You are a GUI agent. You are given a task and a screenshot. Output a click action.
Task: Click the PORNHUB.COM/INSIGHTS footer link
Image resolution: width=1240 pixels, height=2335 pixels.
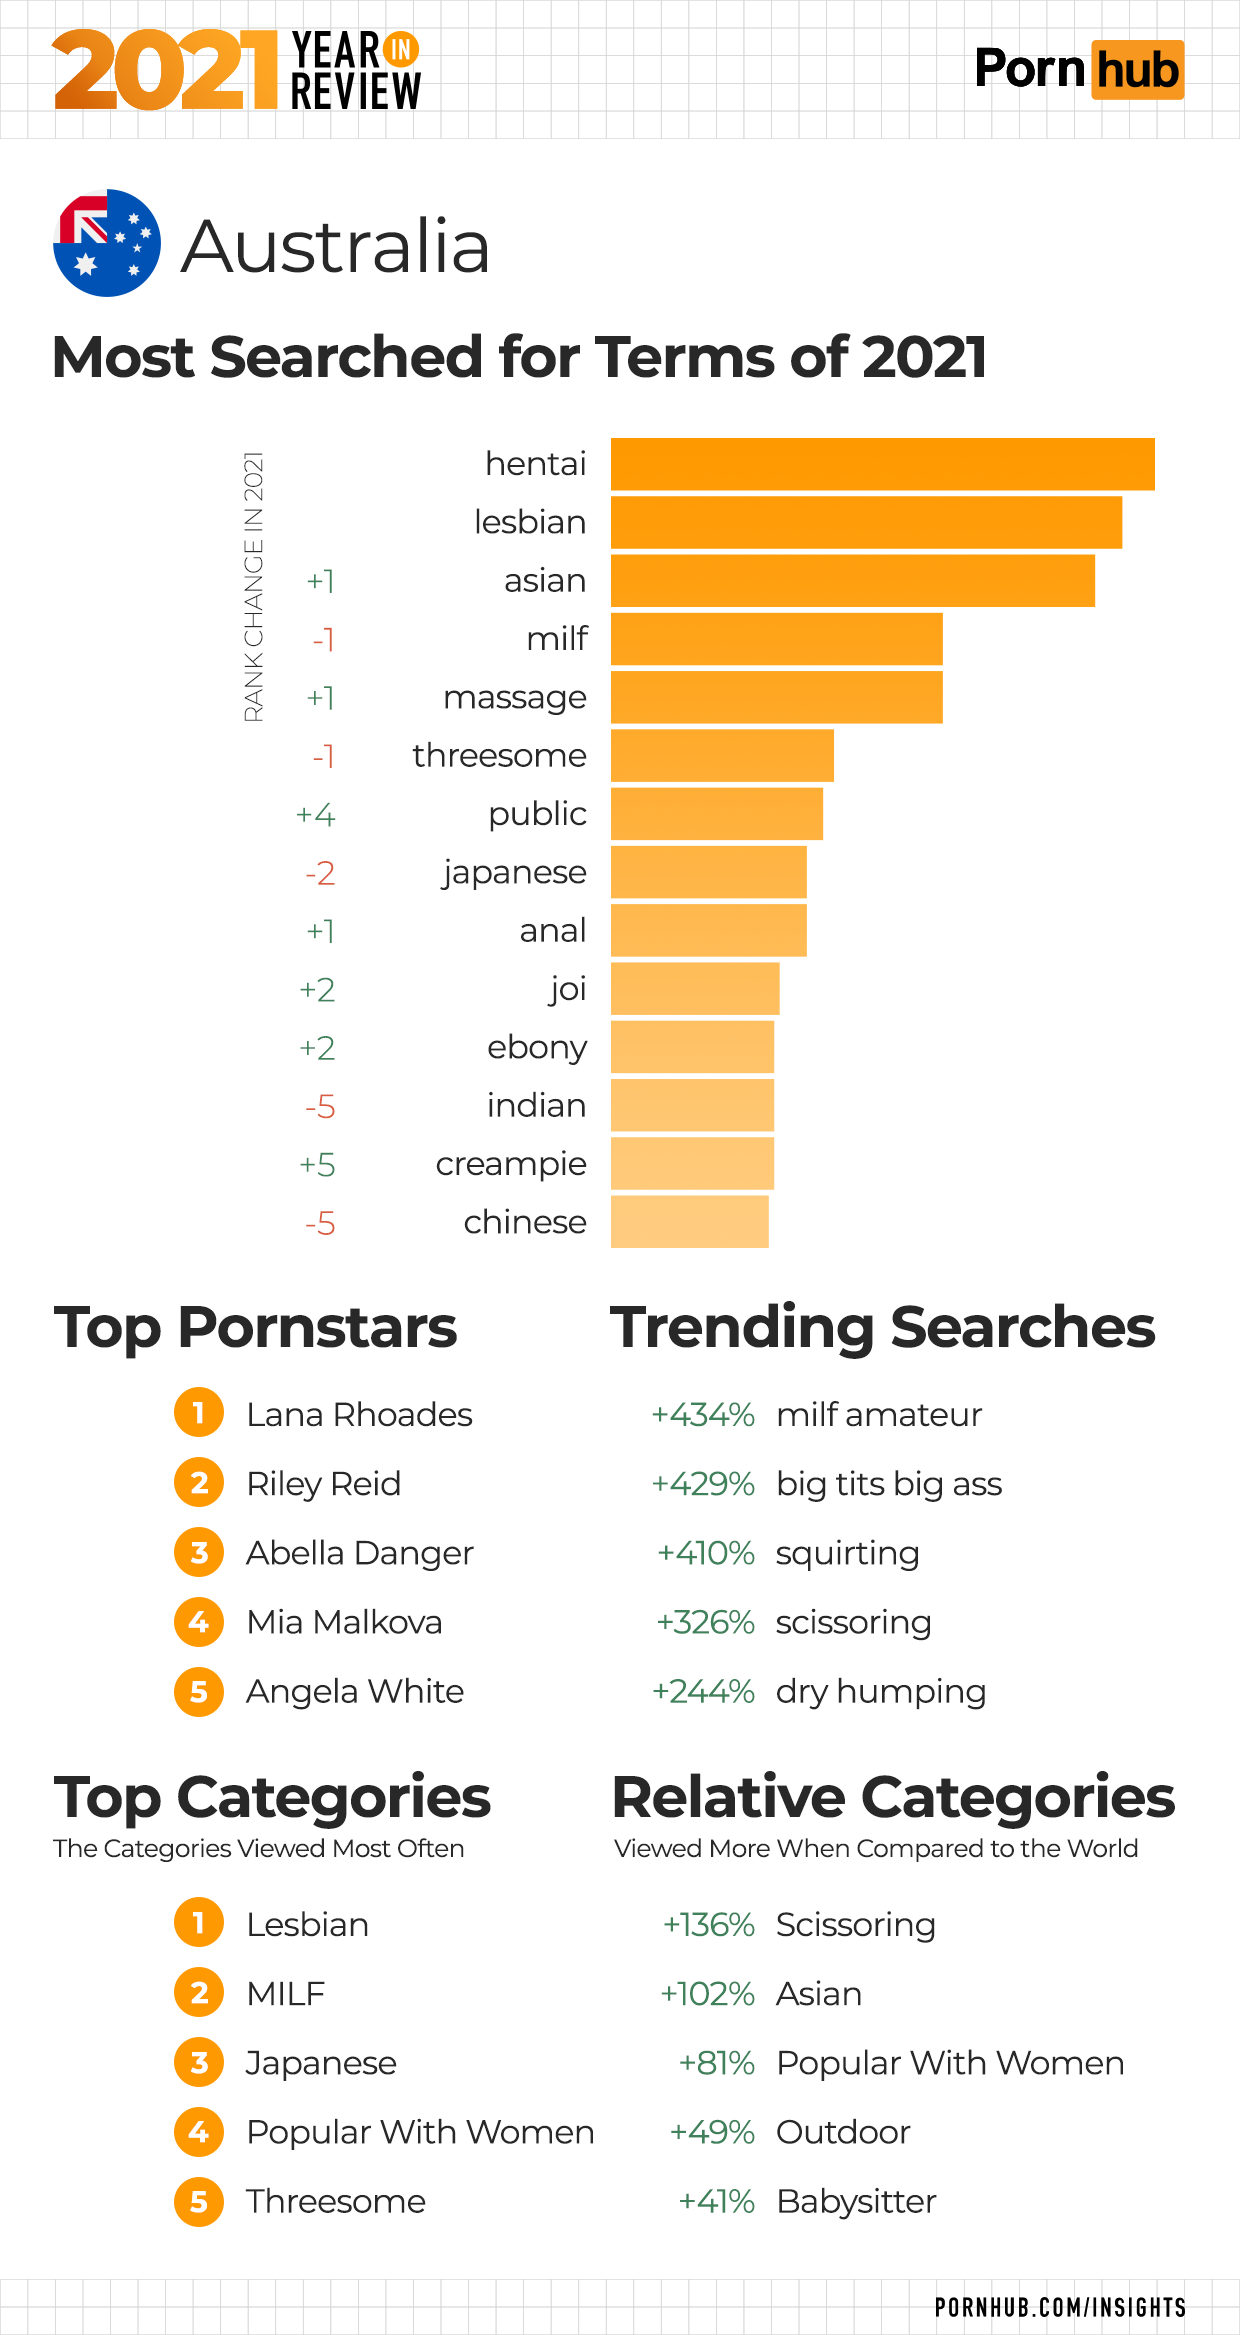pos(1060,2307)
